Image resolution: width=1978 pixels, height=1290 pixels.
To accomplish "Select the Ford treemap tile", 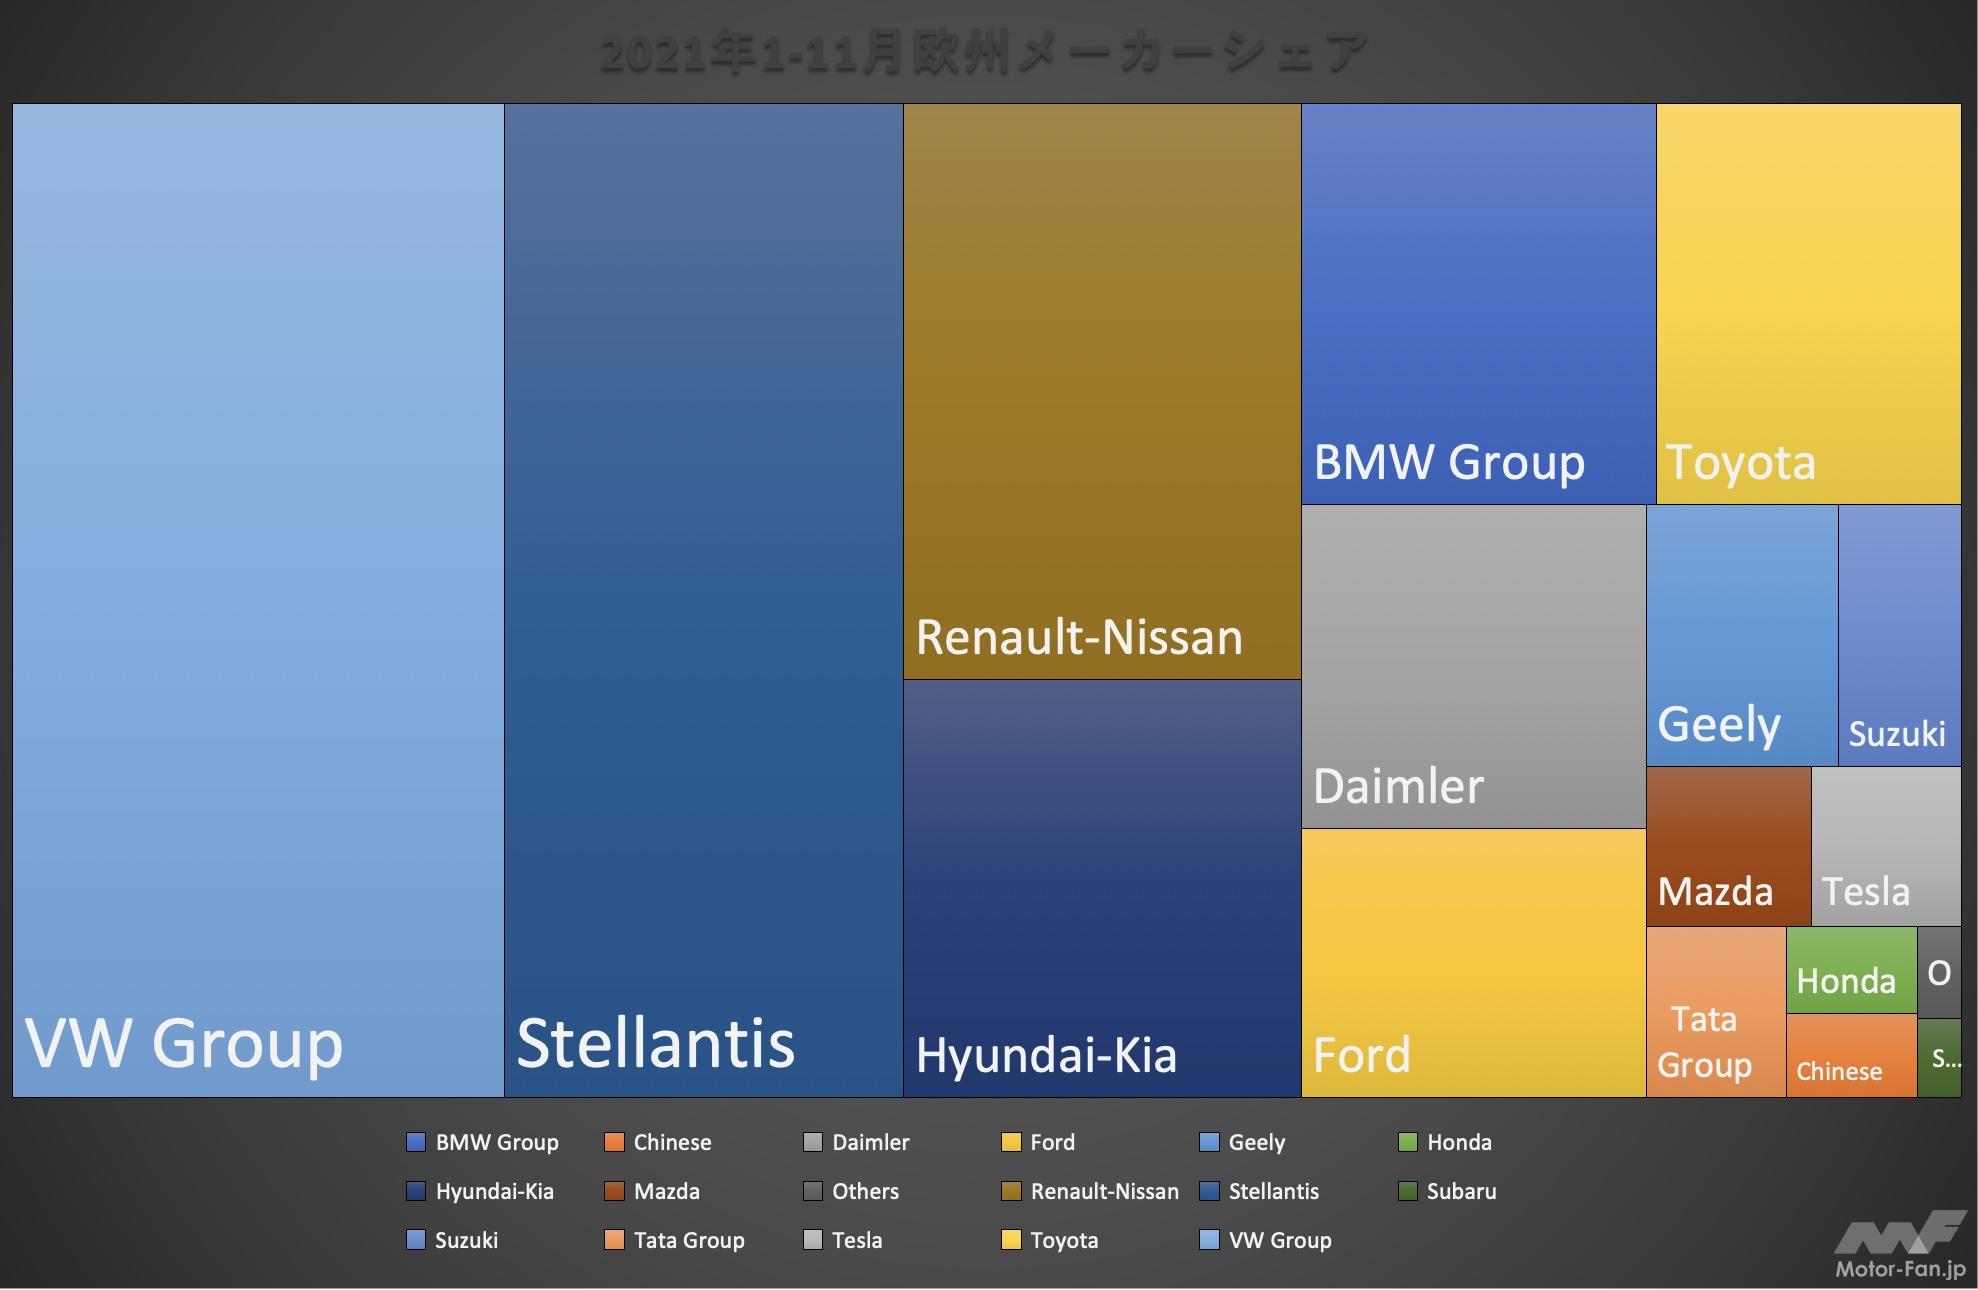I will pos(1473,962).
